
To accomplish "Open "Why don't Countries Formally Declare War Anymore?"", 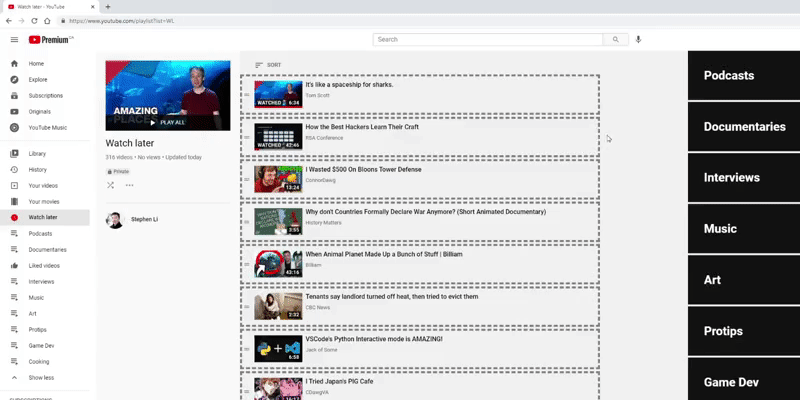I will click(x=426, y=212).
